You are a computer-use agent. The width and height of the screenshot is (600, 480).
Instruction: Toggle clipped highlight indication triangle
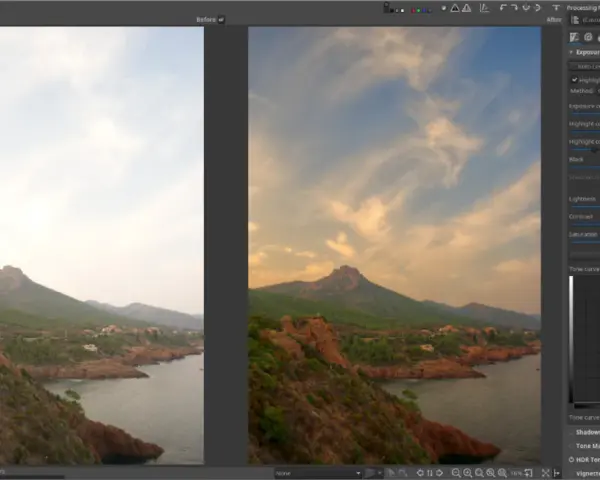click(x=466, y=8)
